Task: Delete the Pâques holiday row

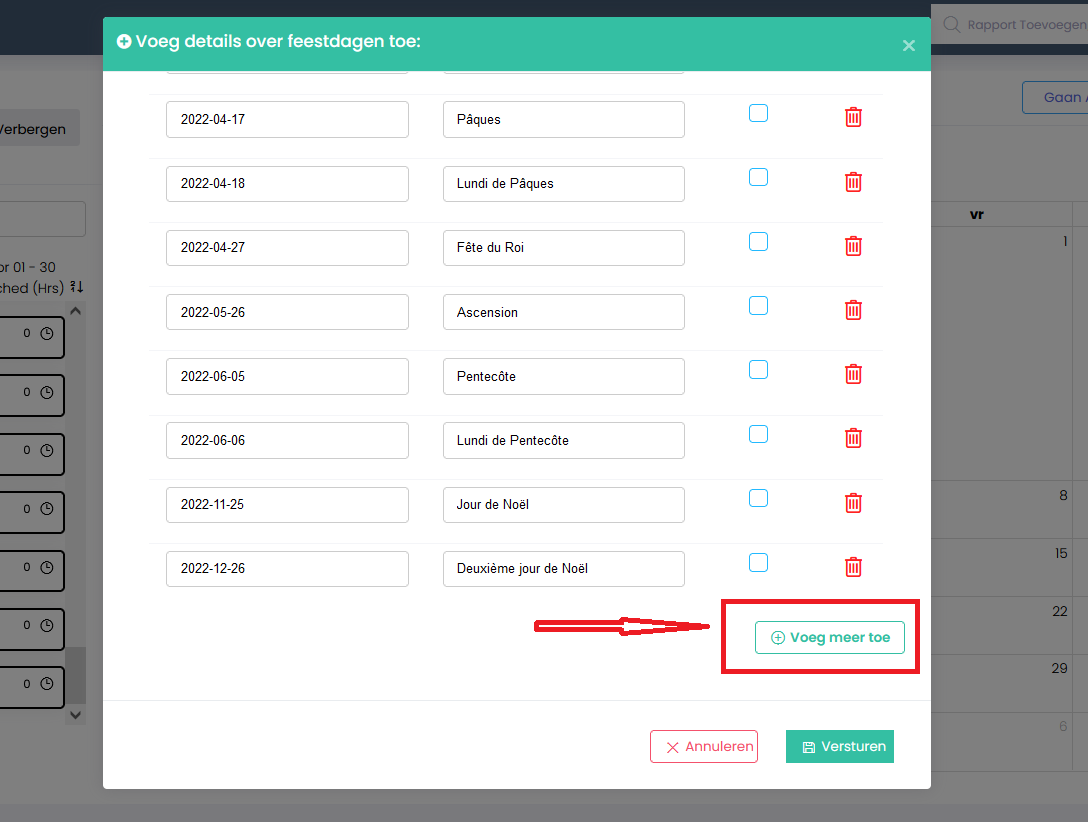Action: (x=853, y=118)
